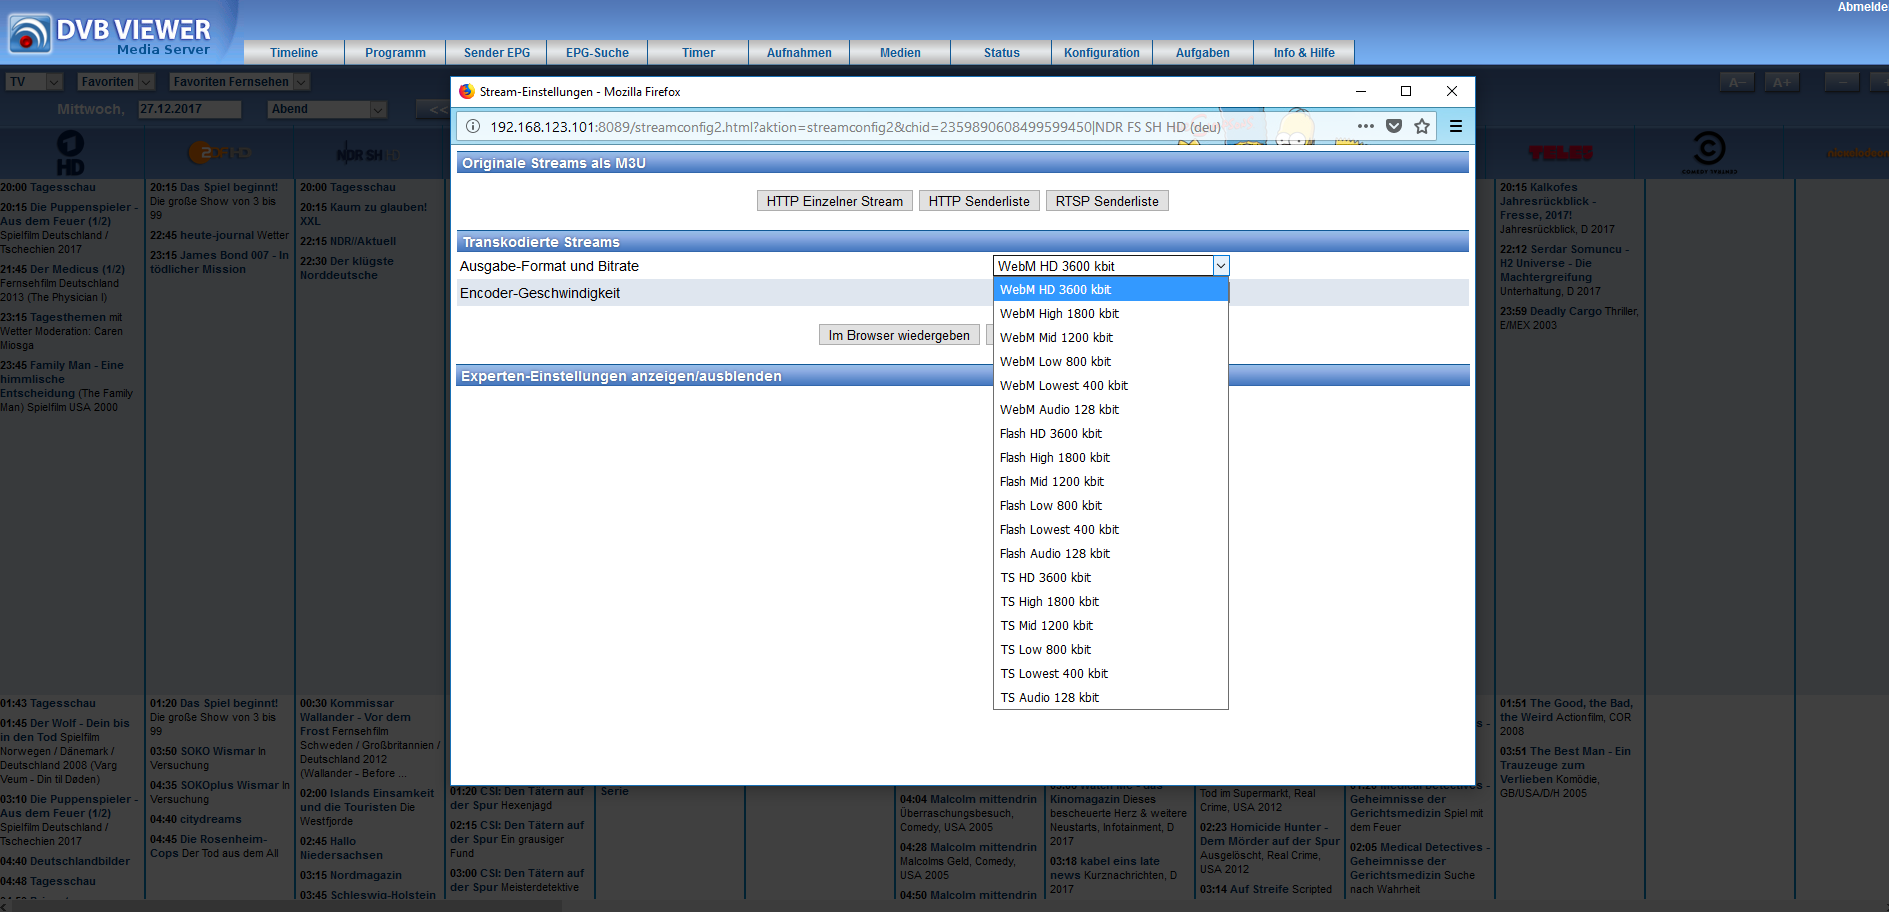Viewport: 1889px width, 912px height.
Task: Select WebM Low 800 kbit option
Action: click(x=1110, y=361)
